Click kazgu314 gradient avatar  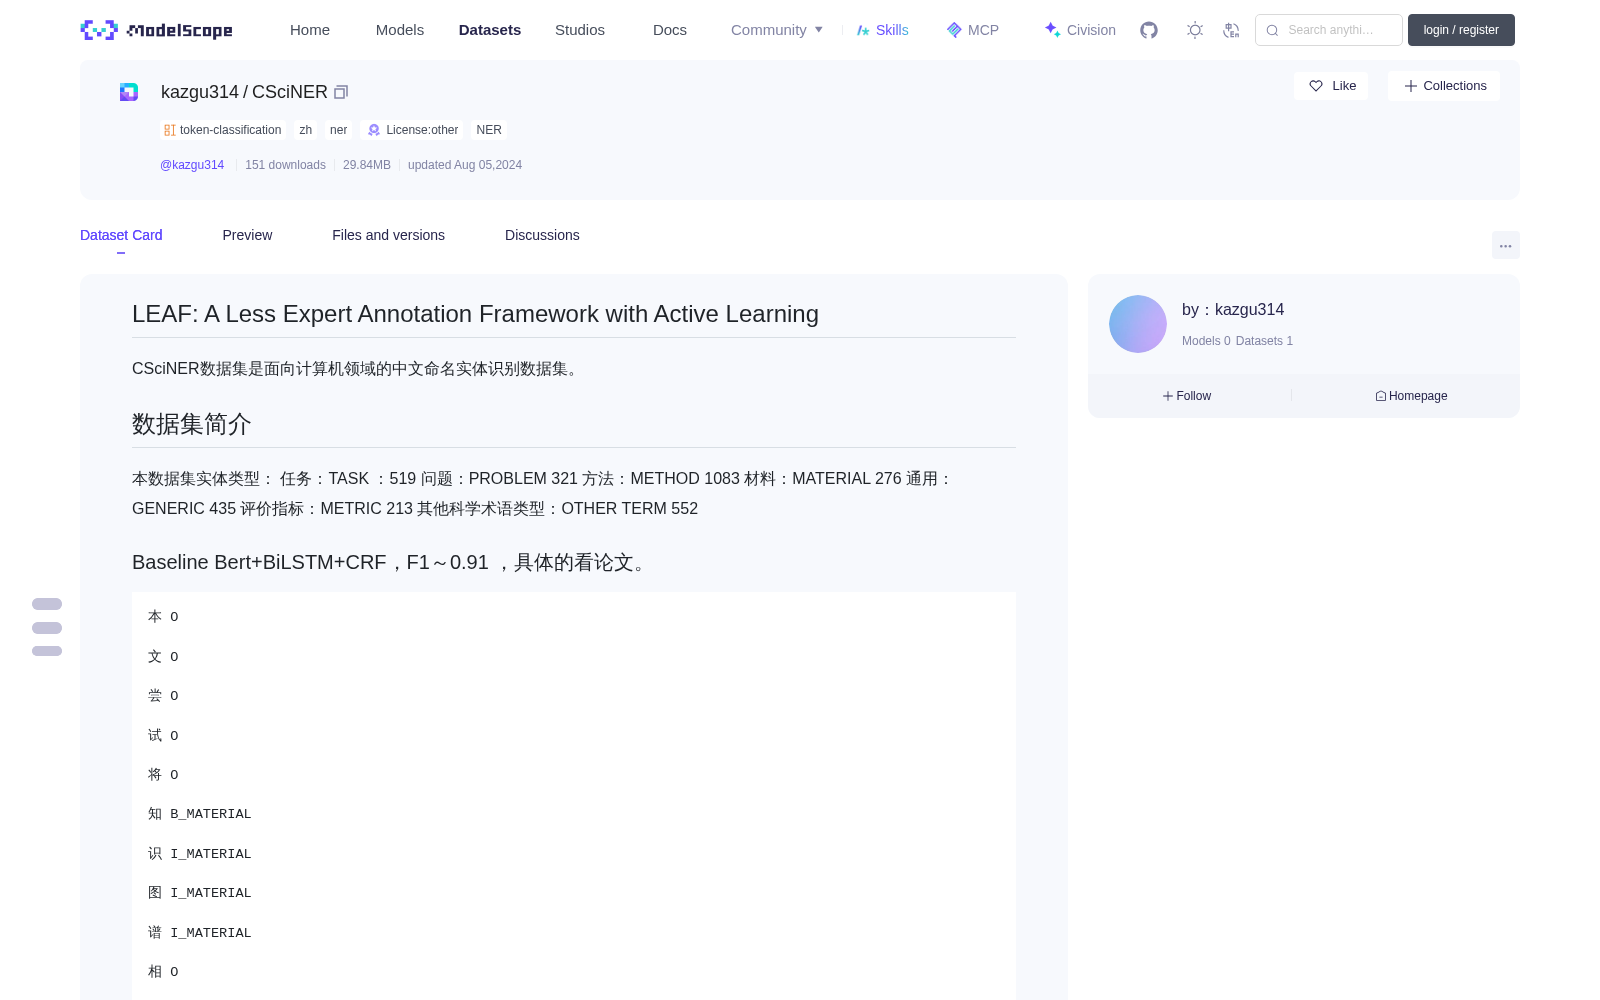click(x=1138, y=324)
